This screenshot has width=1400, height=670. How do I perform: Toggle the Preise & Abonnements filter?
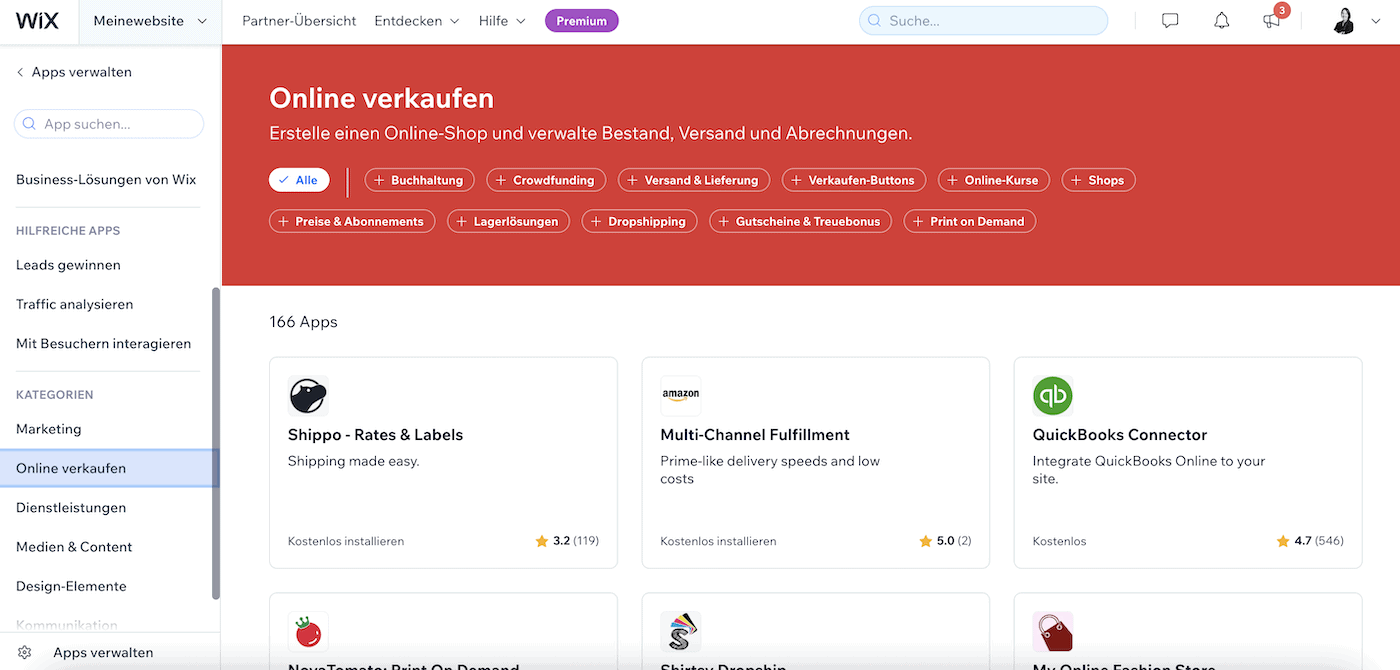[x=352, y=221]
